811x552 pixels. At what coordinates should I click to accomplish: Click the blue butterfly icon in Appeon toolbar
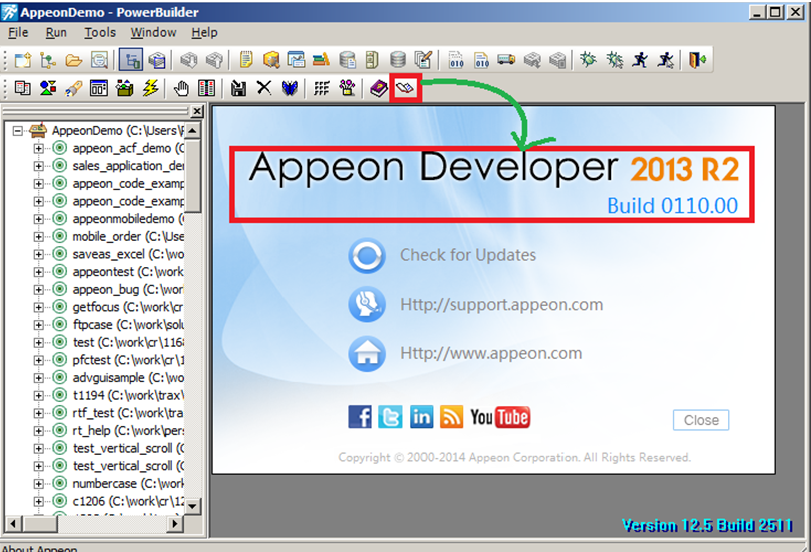pos(290,88)
